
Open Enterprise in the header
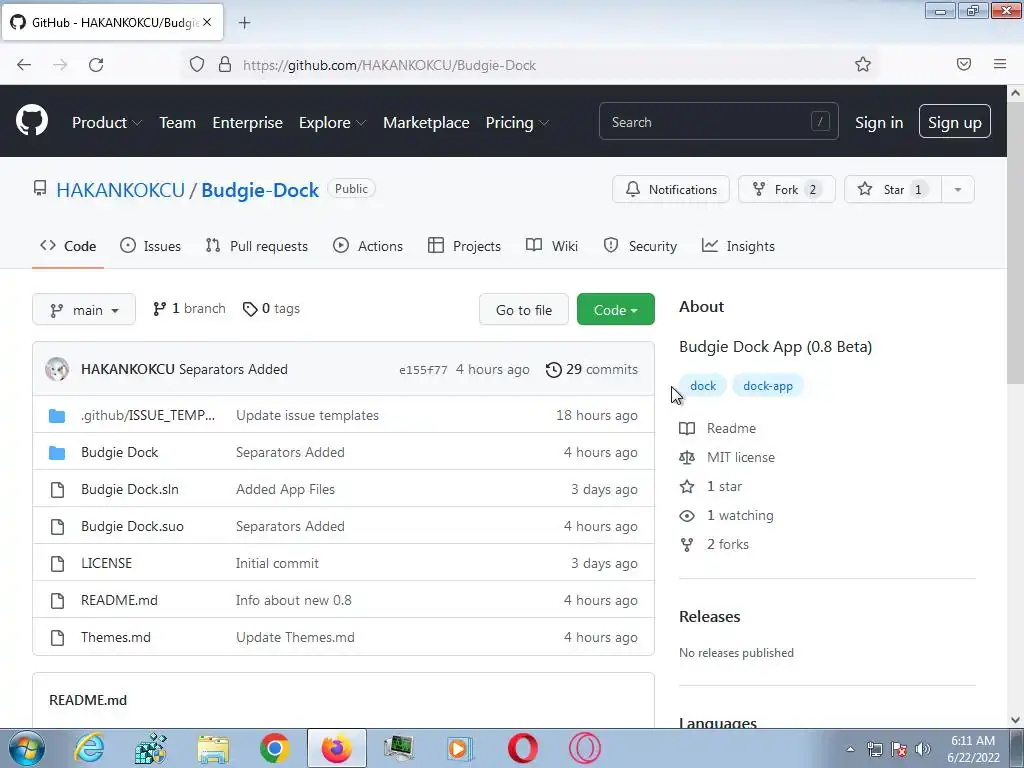(248, 122)
